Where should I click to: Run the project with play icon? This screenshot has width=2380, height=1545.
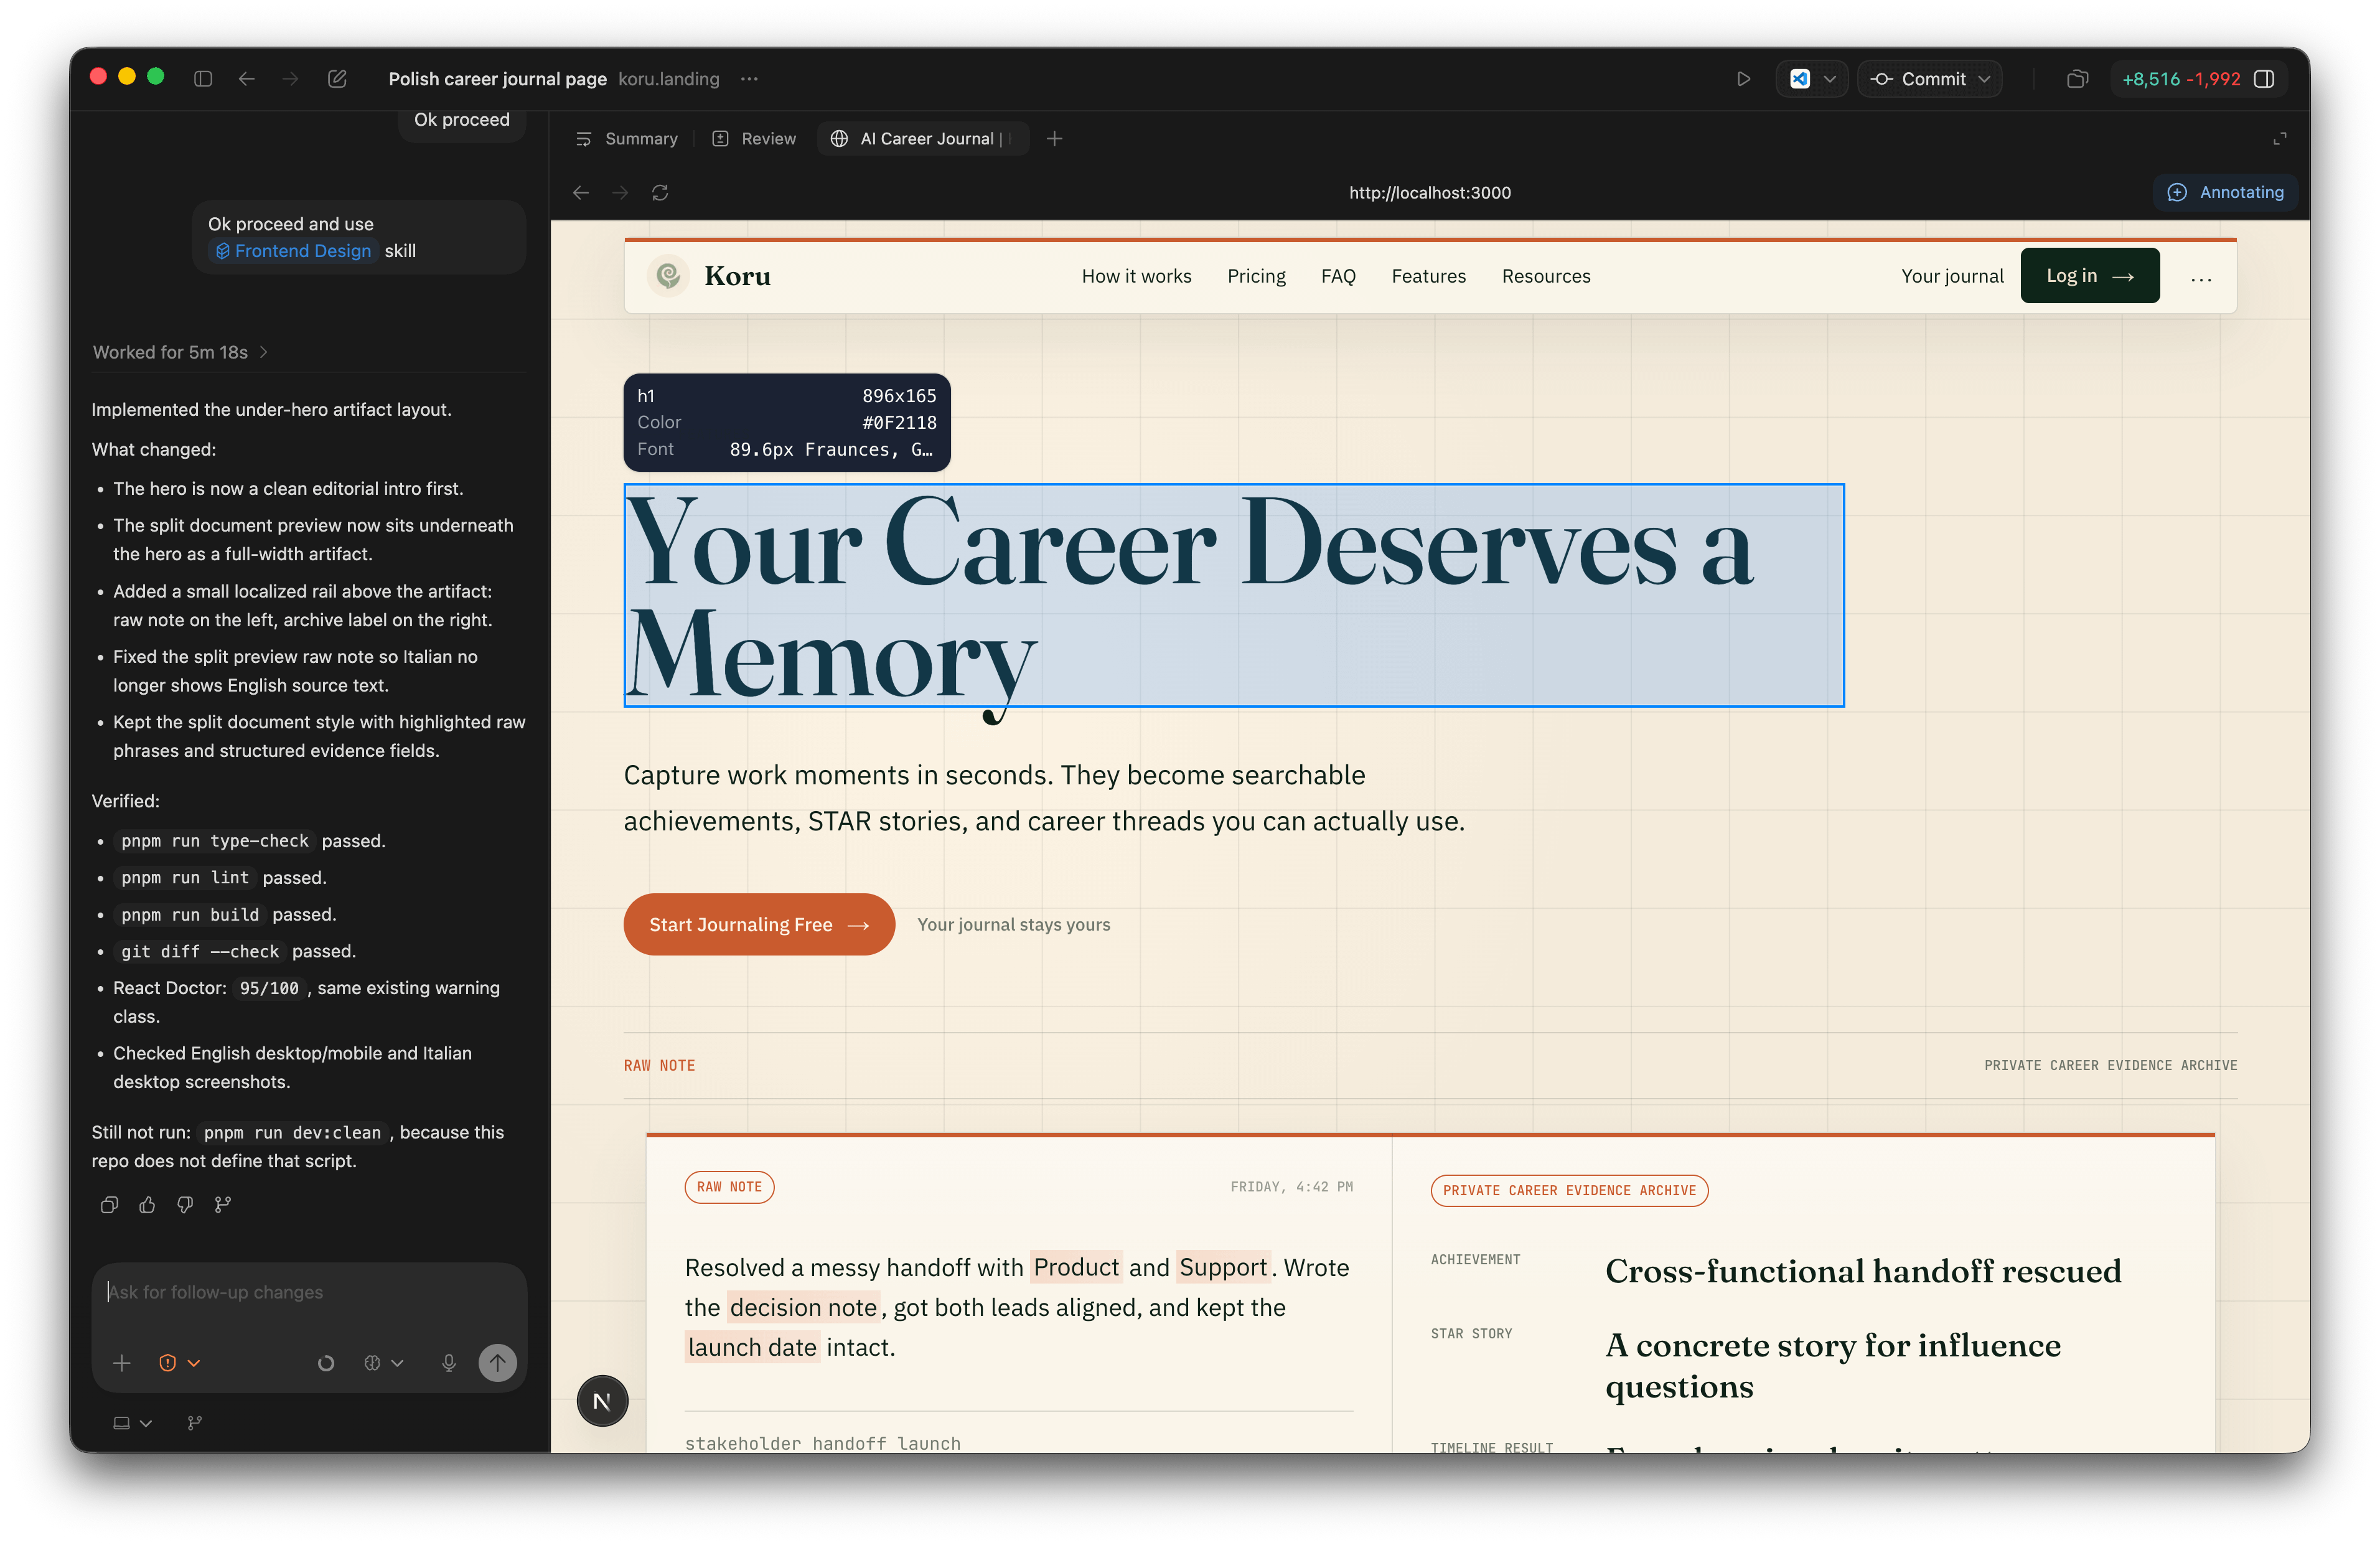point(1743,79)
